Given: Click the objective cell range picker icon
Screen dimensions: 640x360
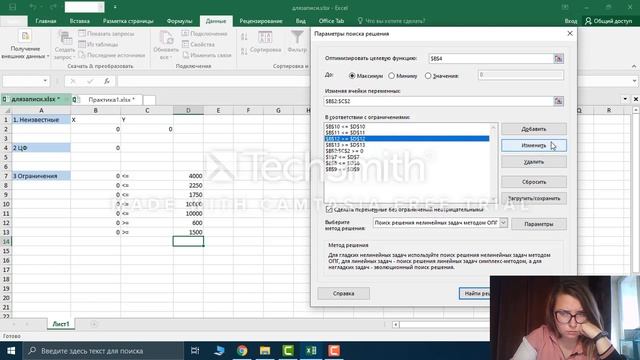Looking at the screenshot, I should (x=558, y=59).
